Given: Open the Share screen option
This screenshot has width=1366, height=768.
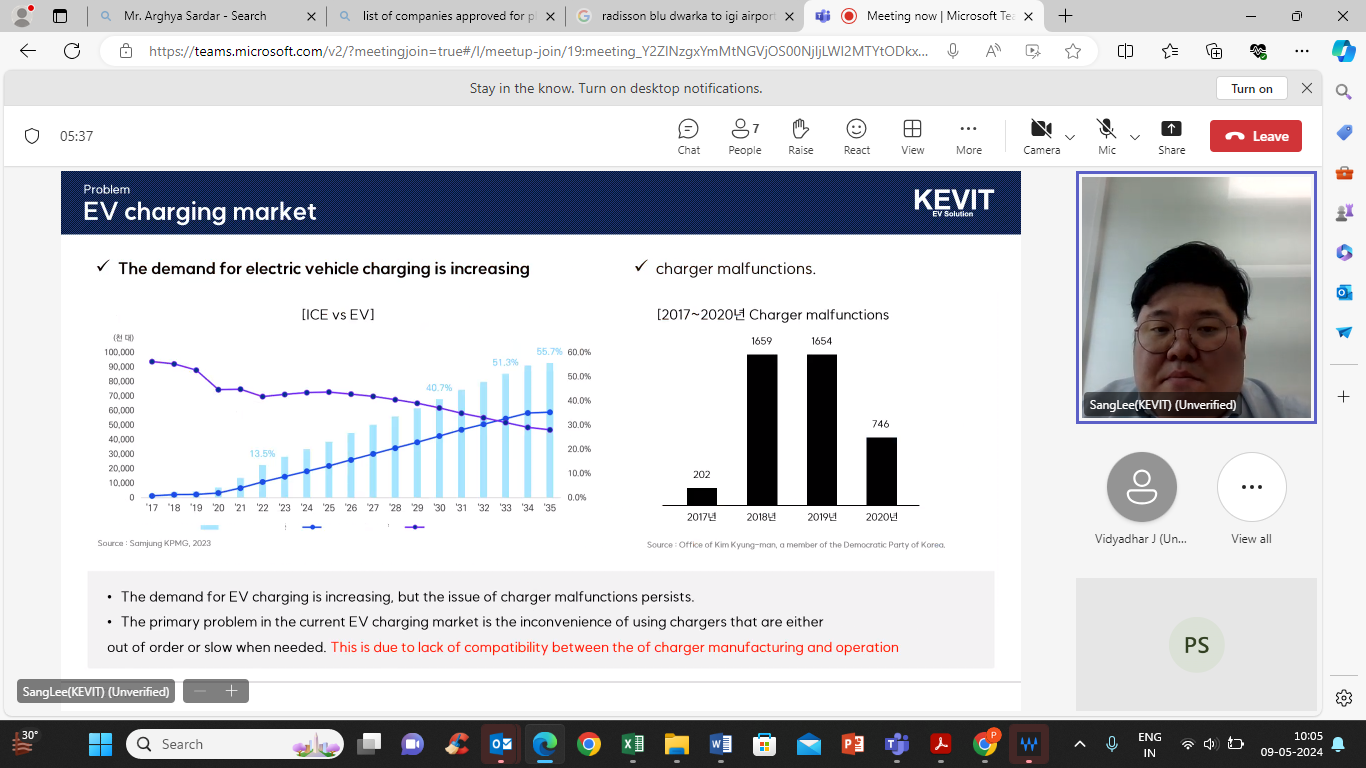Looking at the screenshot, I should coord(1171,136).
